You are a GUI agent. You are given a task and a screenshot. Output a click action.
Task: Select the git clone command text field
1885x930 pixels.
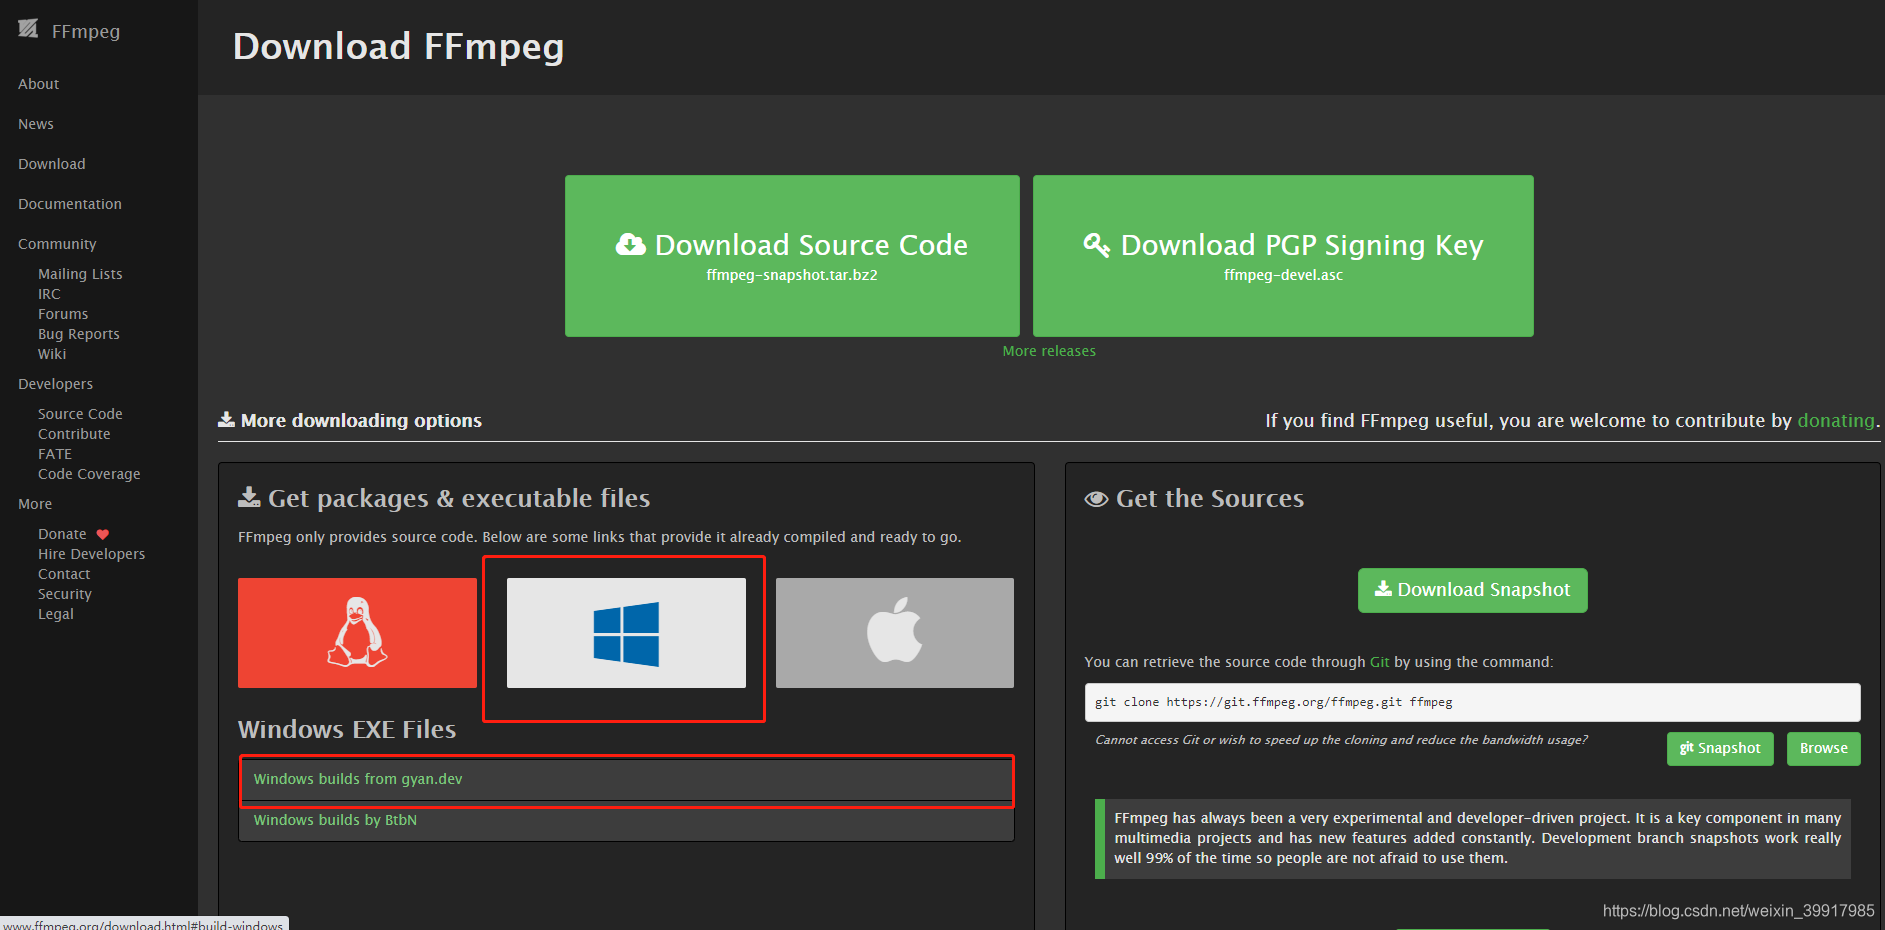(x=1470, y=701)
